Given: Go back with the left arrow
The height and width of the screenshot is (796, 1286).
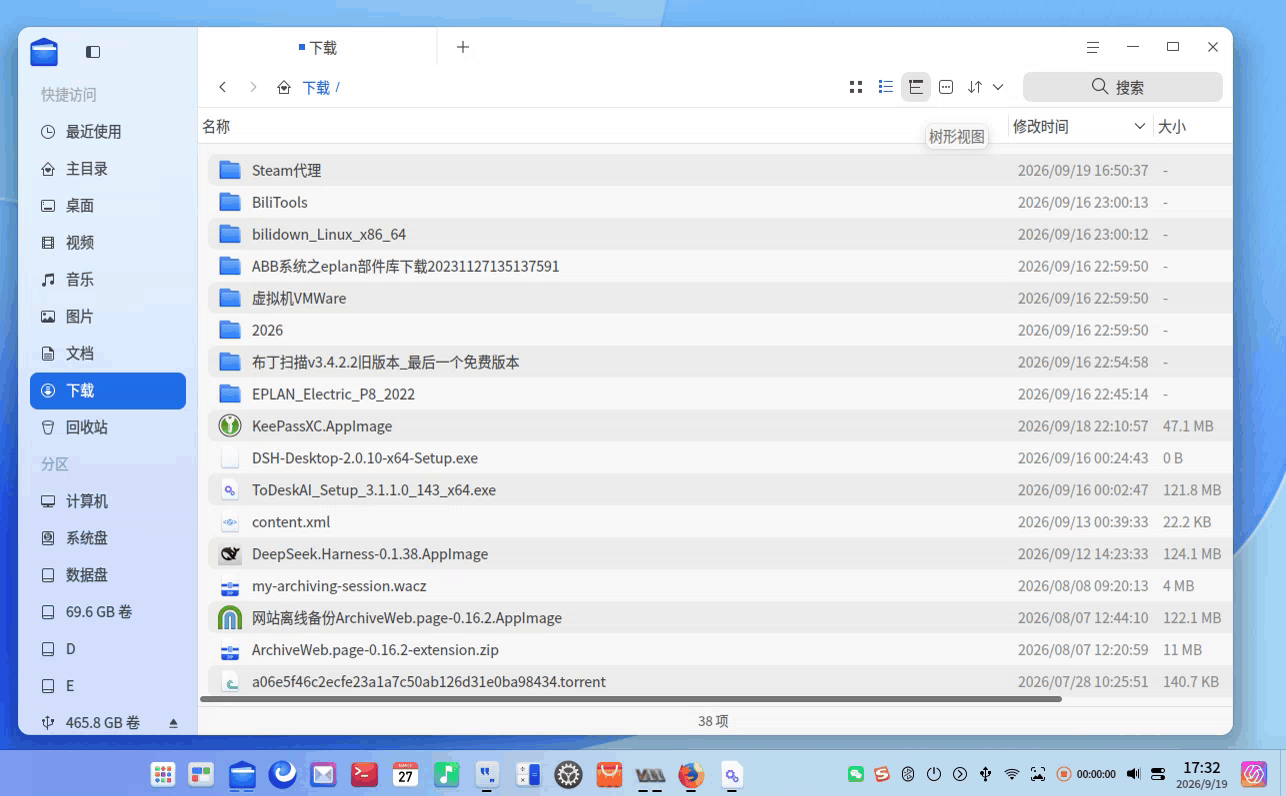Looking at the screenshot, I should (x=223, y=87).
